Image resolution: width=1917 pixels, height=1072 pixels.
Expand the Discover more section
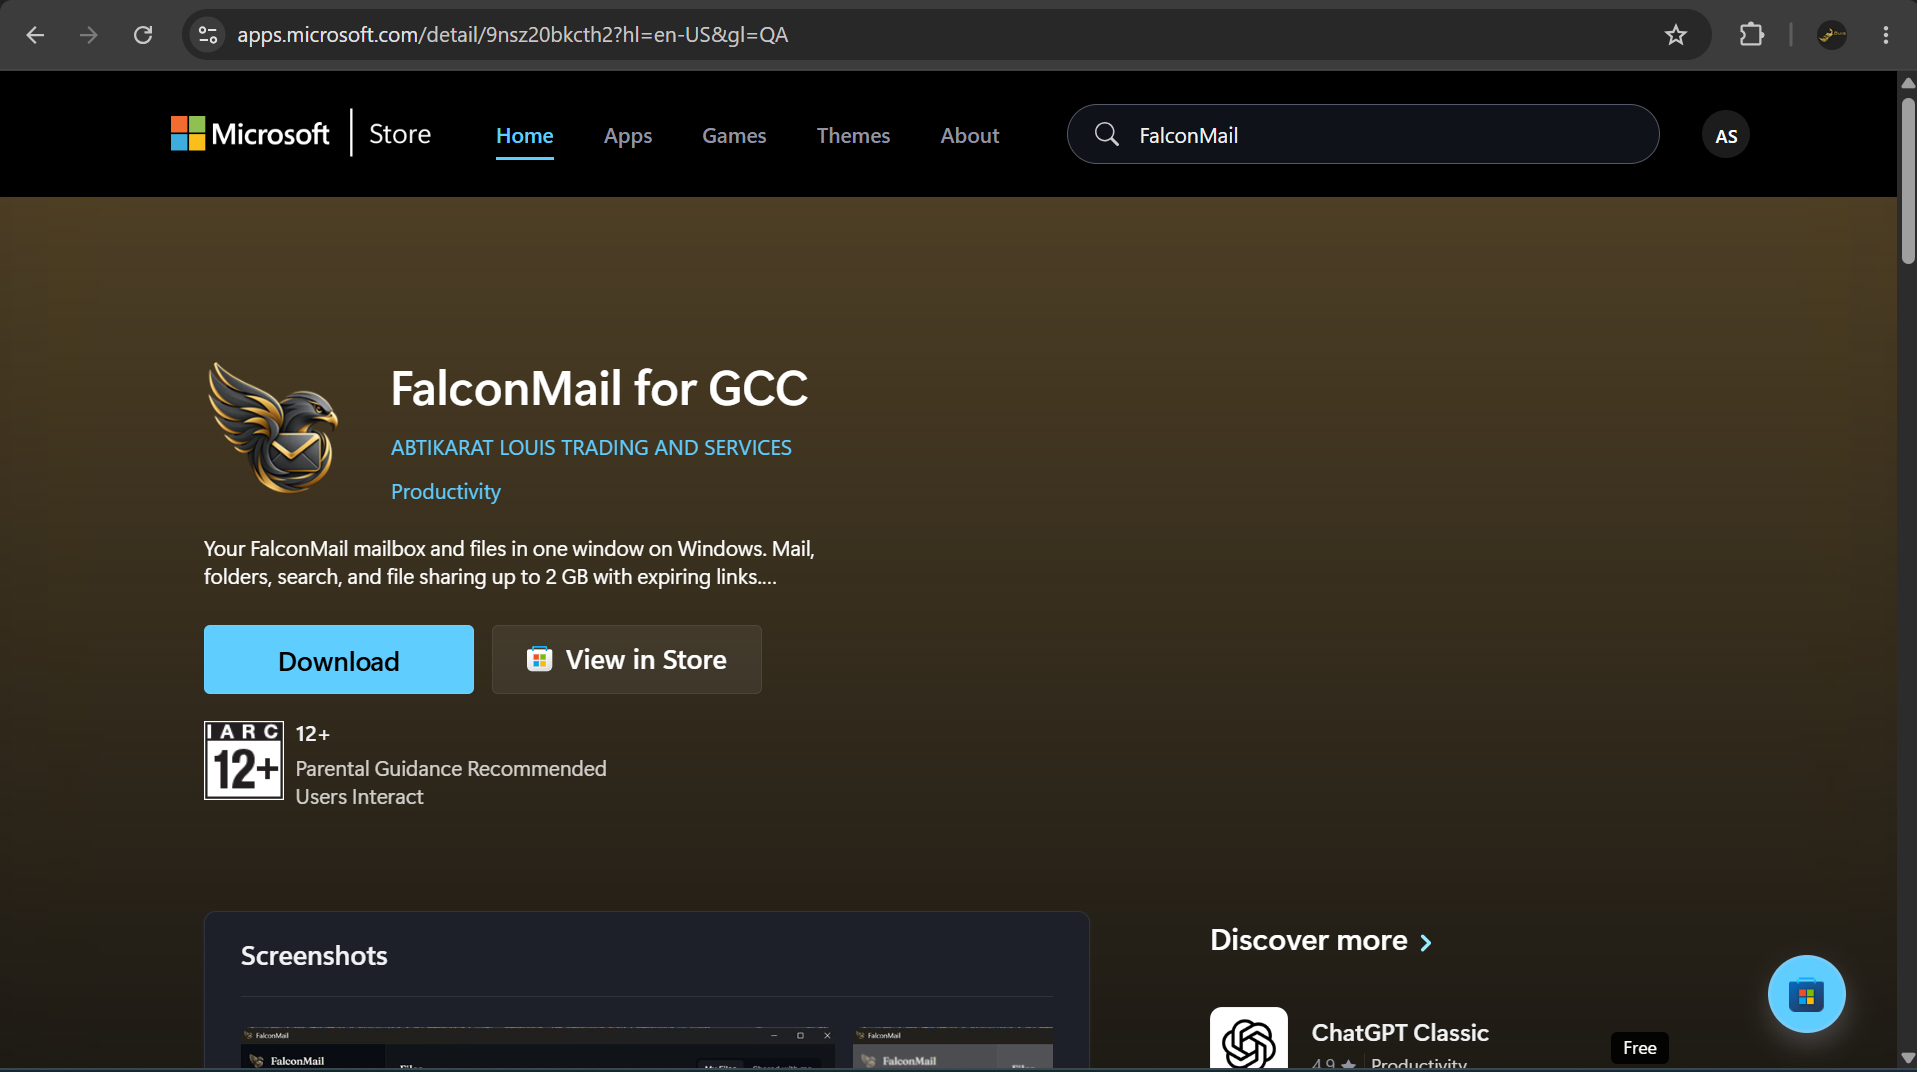tap(1321, 941)
